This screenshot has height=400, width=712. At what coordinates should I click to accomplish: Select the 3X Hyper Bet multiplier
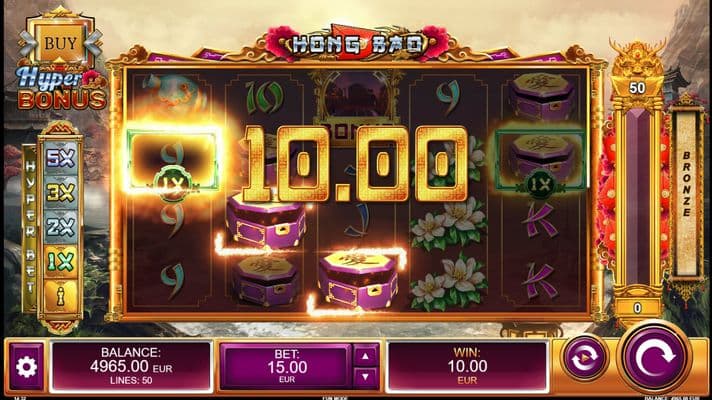click(60, 193)
